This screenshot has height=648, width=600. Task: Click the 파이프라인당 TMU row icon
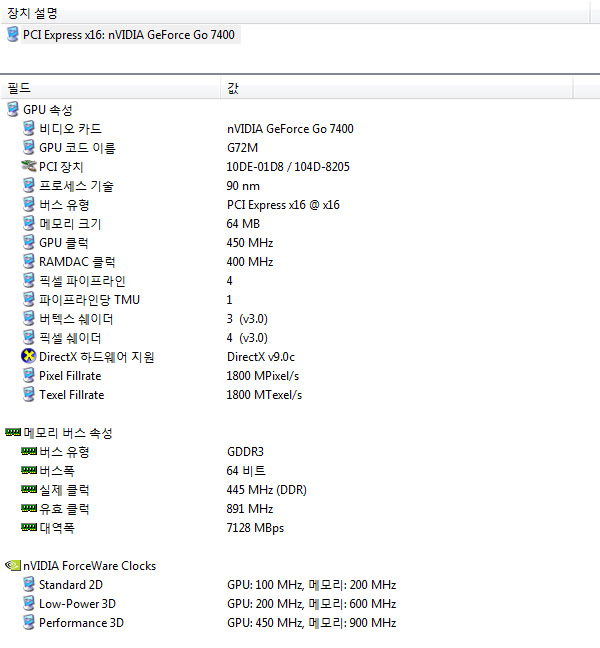(29, 300)
